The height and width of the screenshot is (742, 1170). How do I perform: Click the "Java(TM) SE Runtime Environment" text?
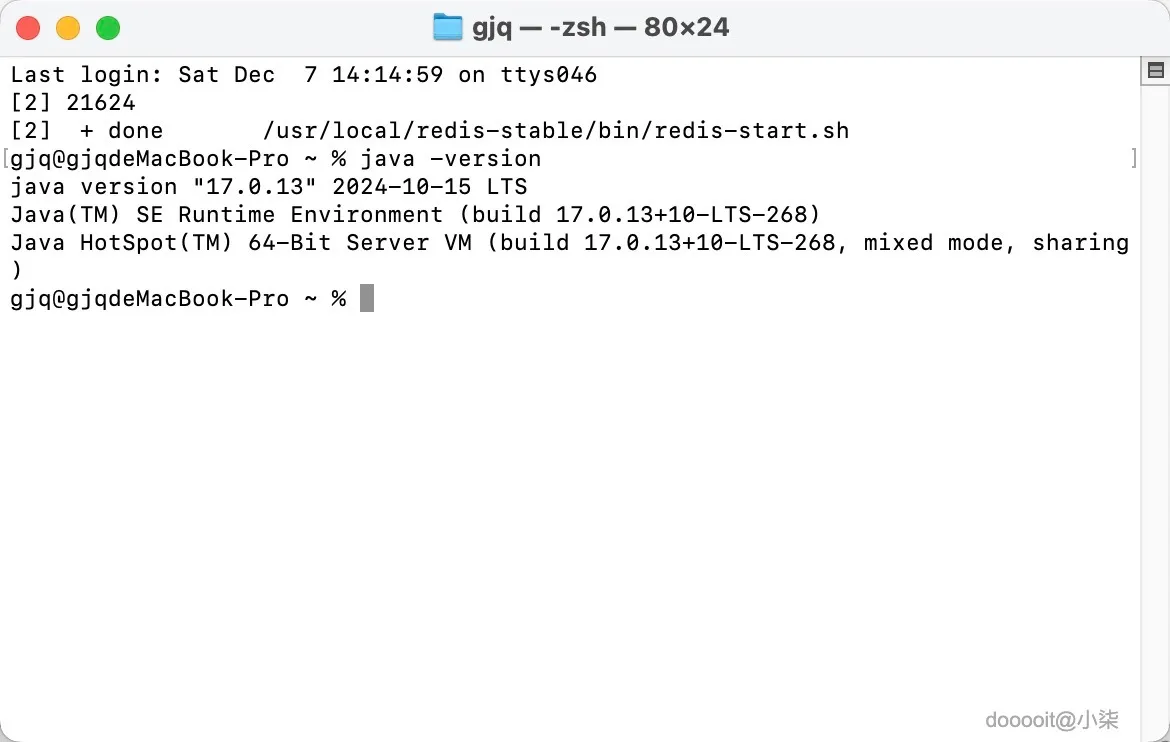[226, 214]
